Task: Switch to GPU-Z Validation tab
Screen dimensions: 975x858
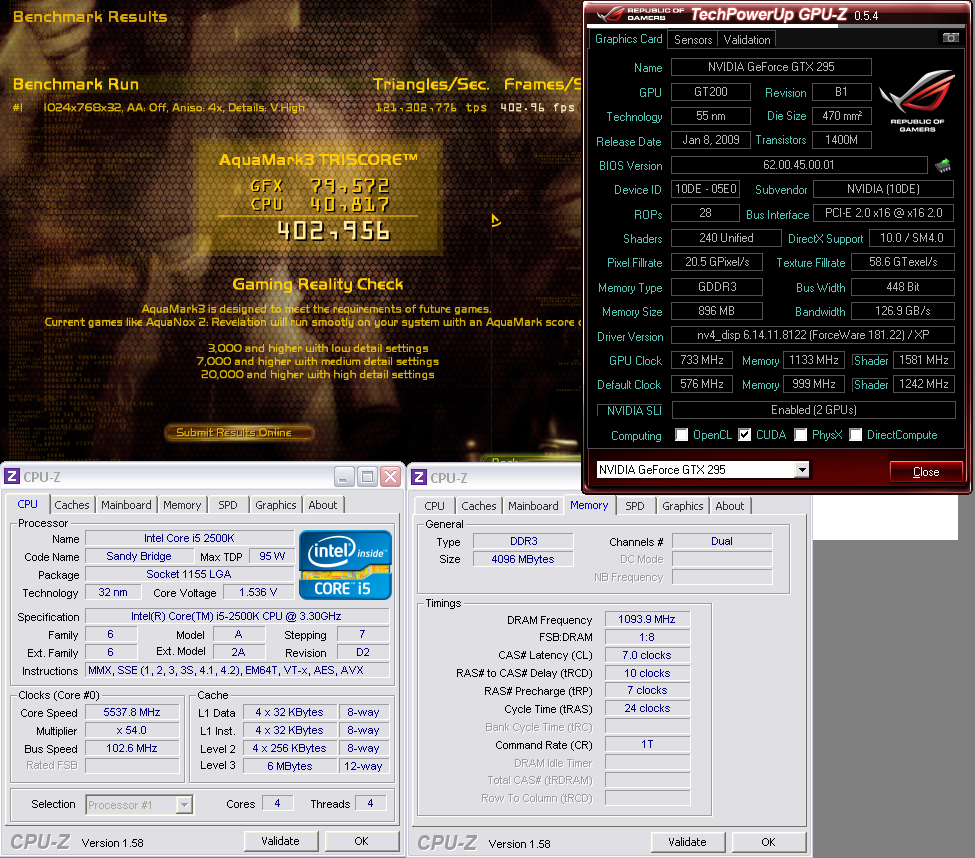Action: point(747,40)
